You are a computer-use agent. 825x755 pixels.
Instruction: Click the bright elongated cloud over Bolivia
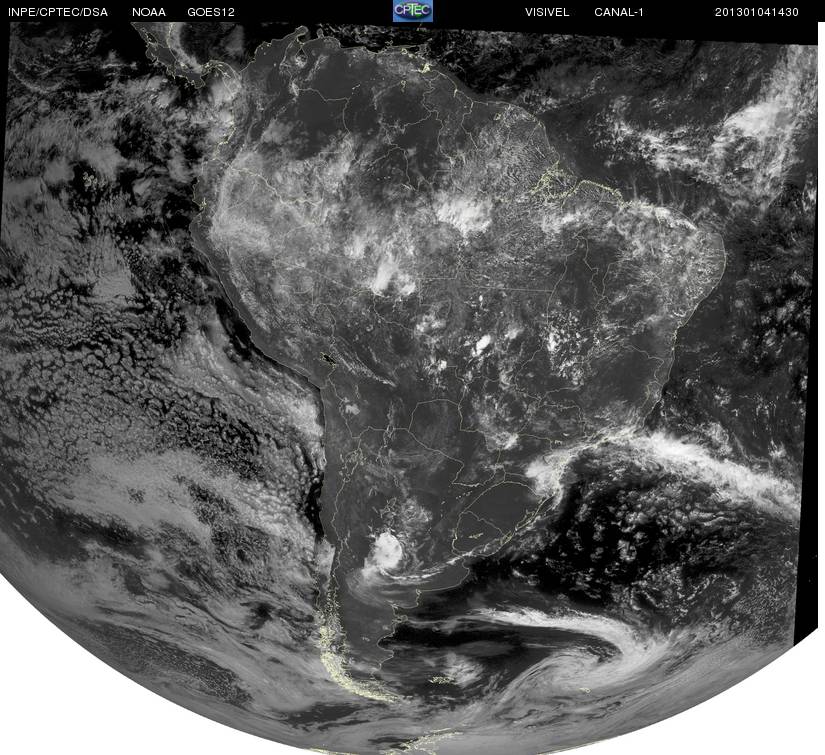pyautogui.click(x=387, y=276)
